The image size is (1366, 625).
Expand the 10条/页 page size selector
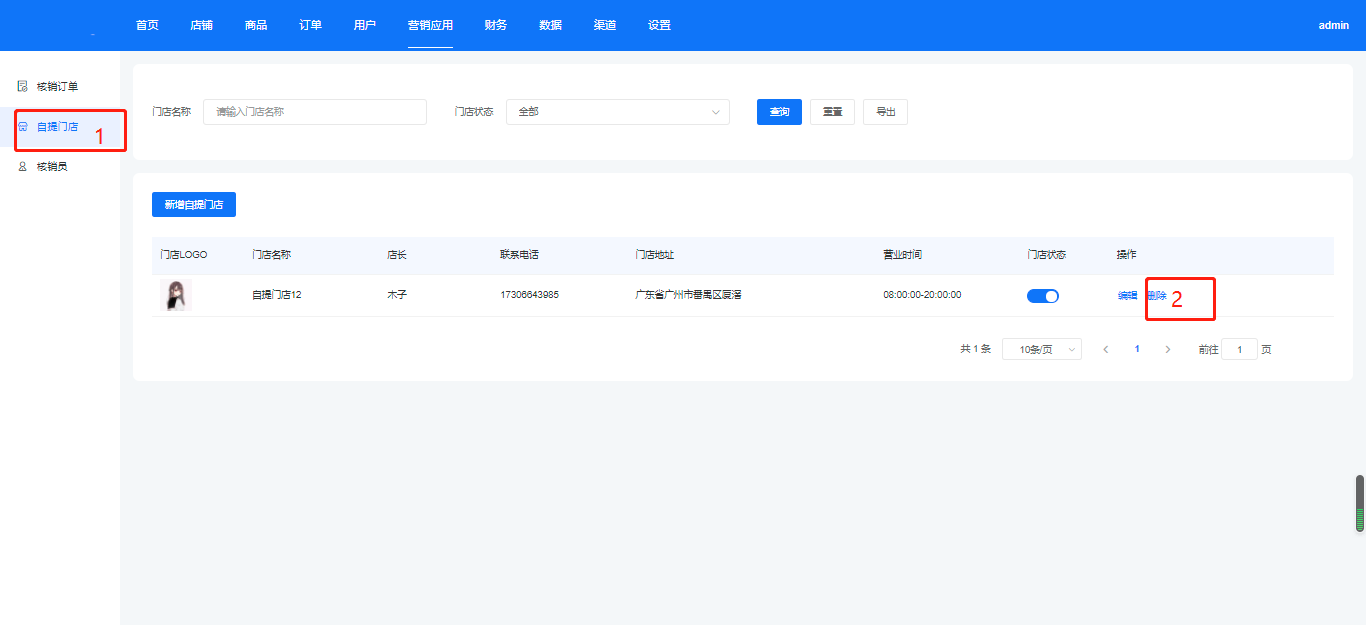[x=1041, y=350]
